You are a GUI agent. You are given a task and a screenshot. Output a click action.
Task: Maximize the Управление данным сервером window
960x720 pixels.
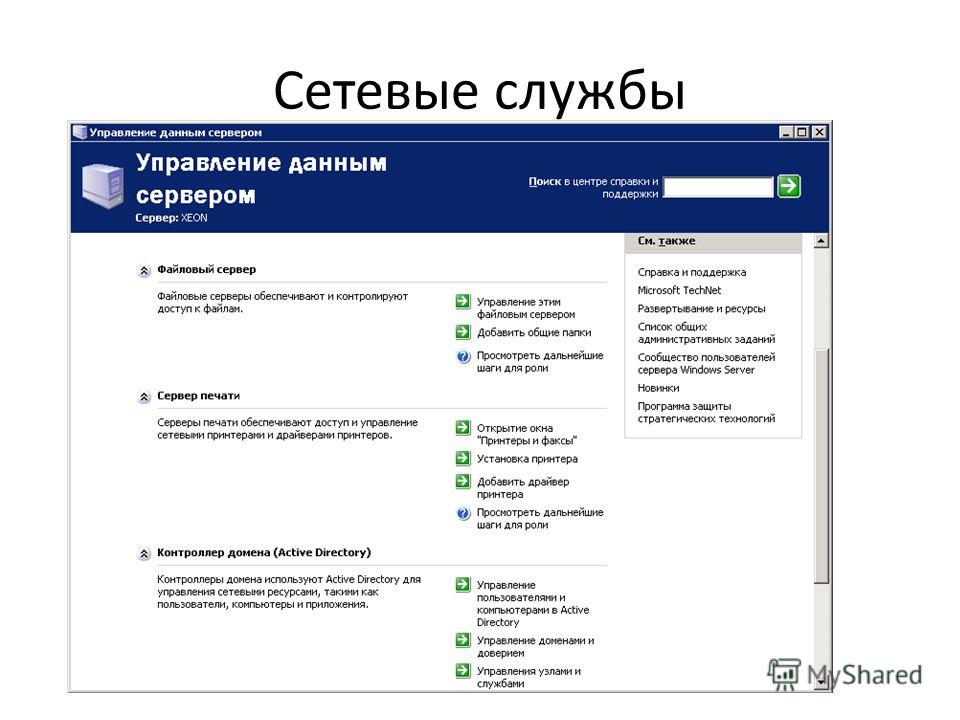tap(801, 132)
